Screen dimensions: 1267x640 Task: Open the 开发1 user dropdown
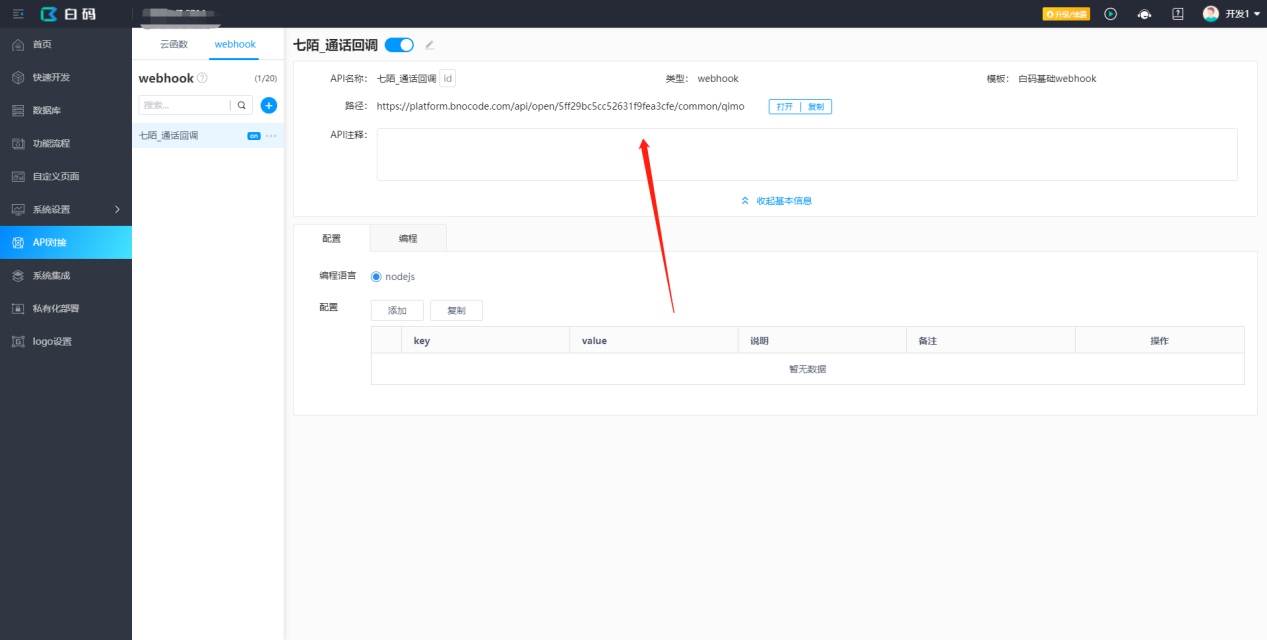point(1242,14)
